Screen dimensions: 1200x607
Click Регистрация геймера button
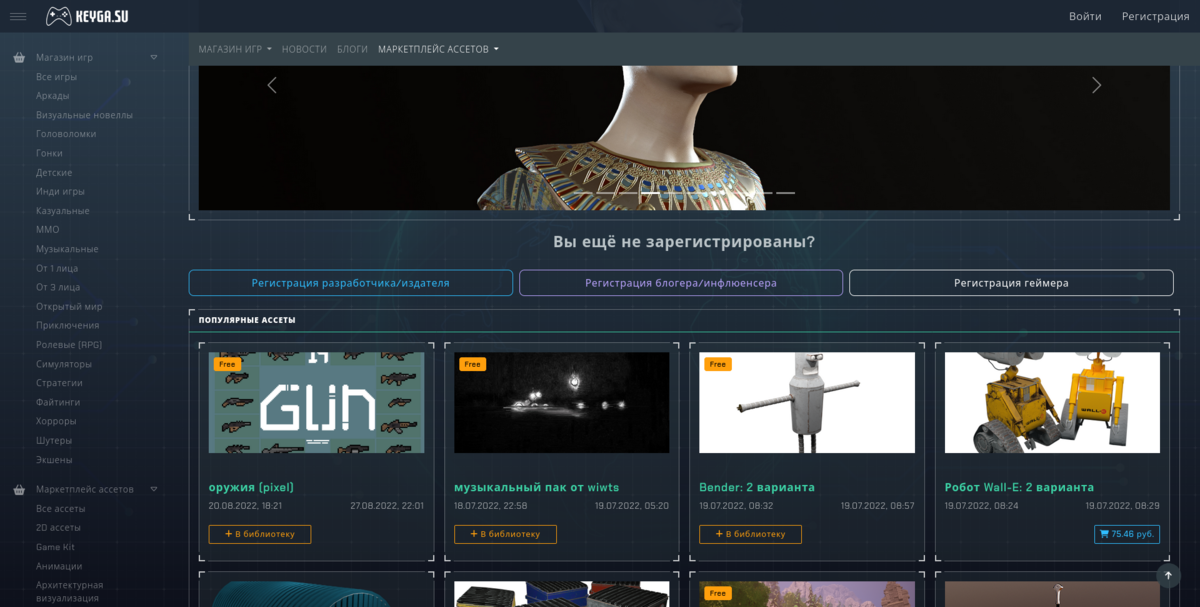(1011, 283)
